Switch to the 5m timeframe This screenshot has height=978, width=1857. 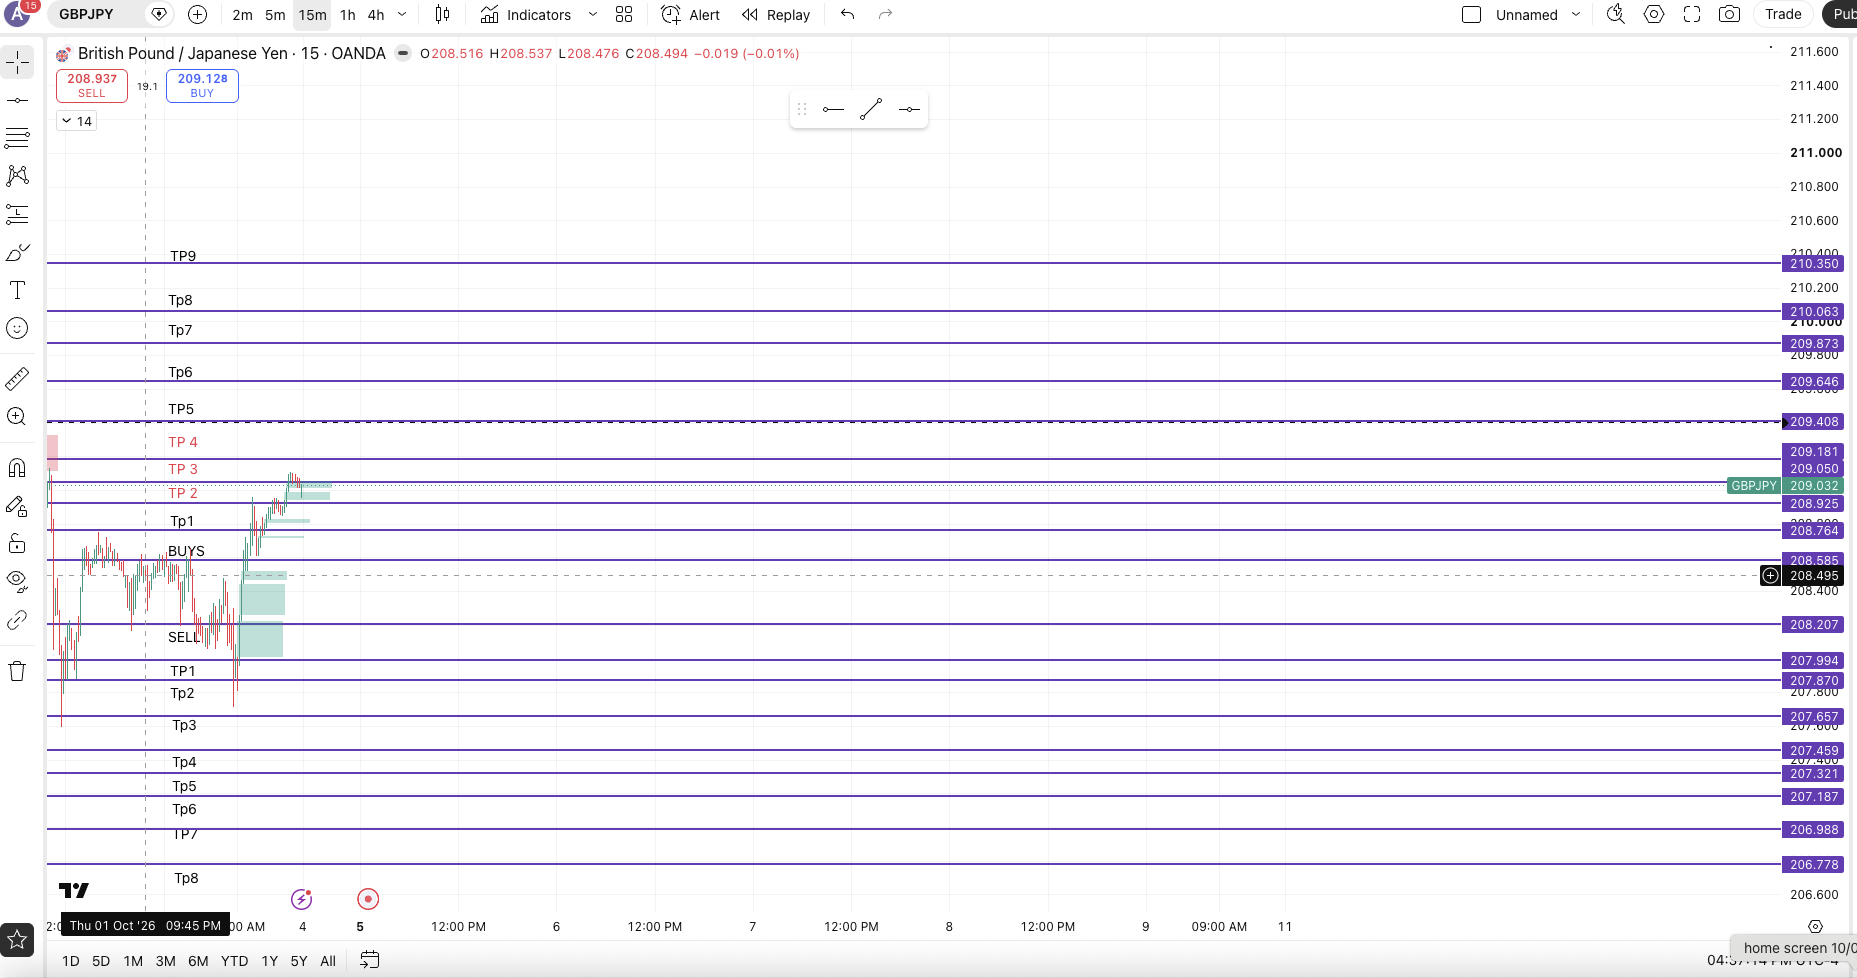pyautogui.click(x=275, y=15)
